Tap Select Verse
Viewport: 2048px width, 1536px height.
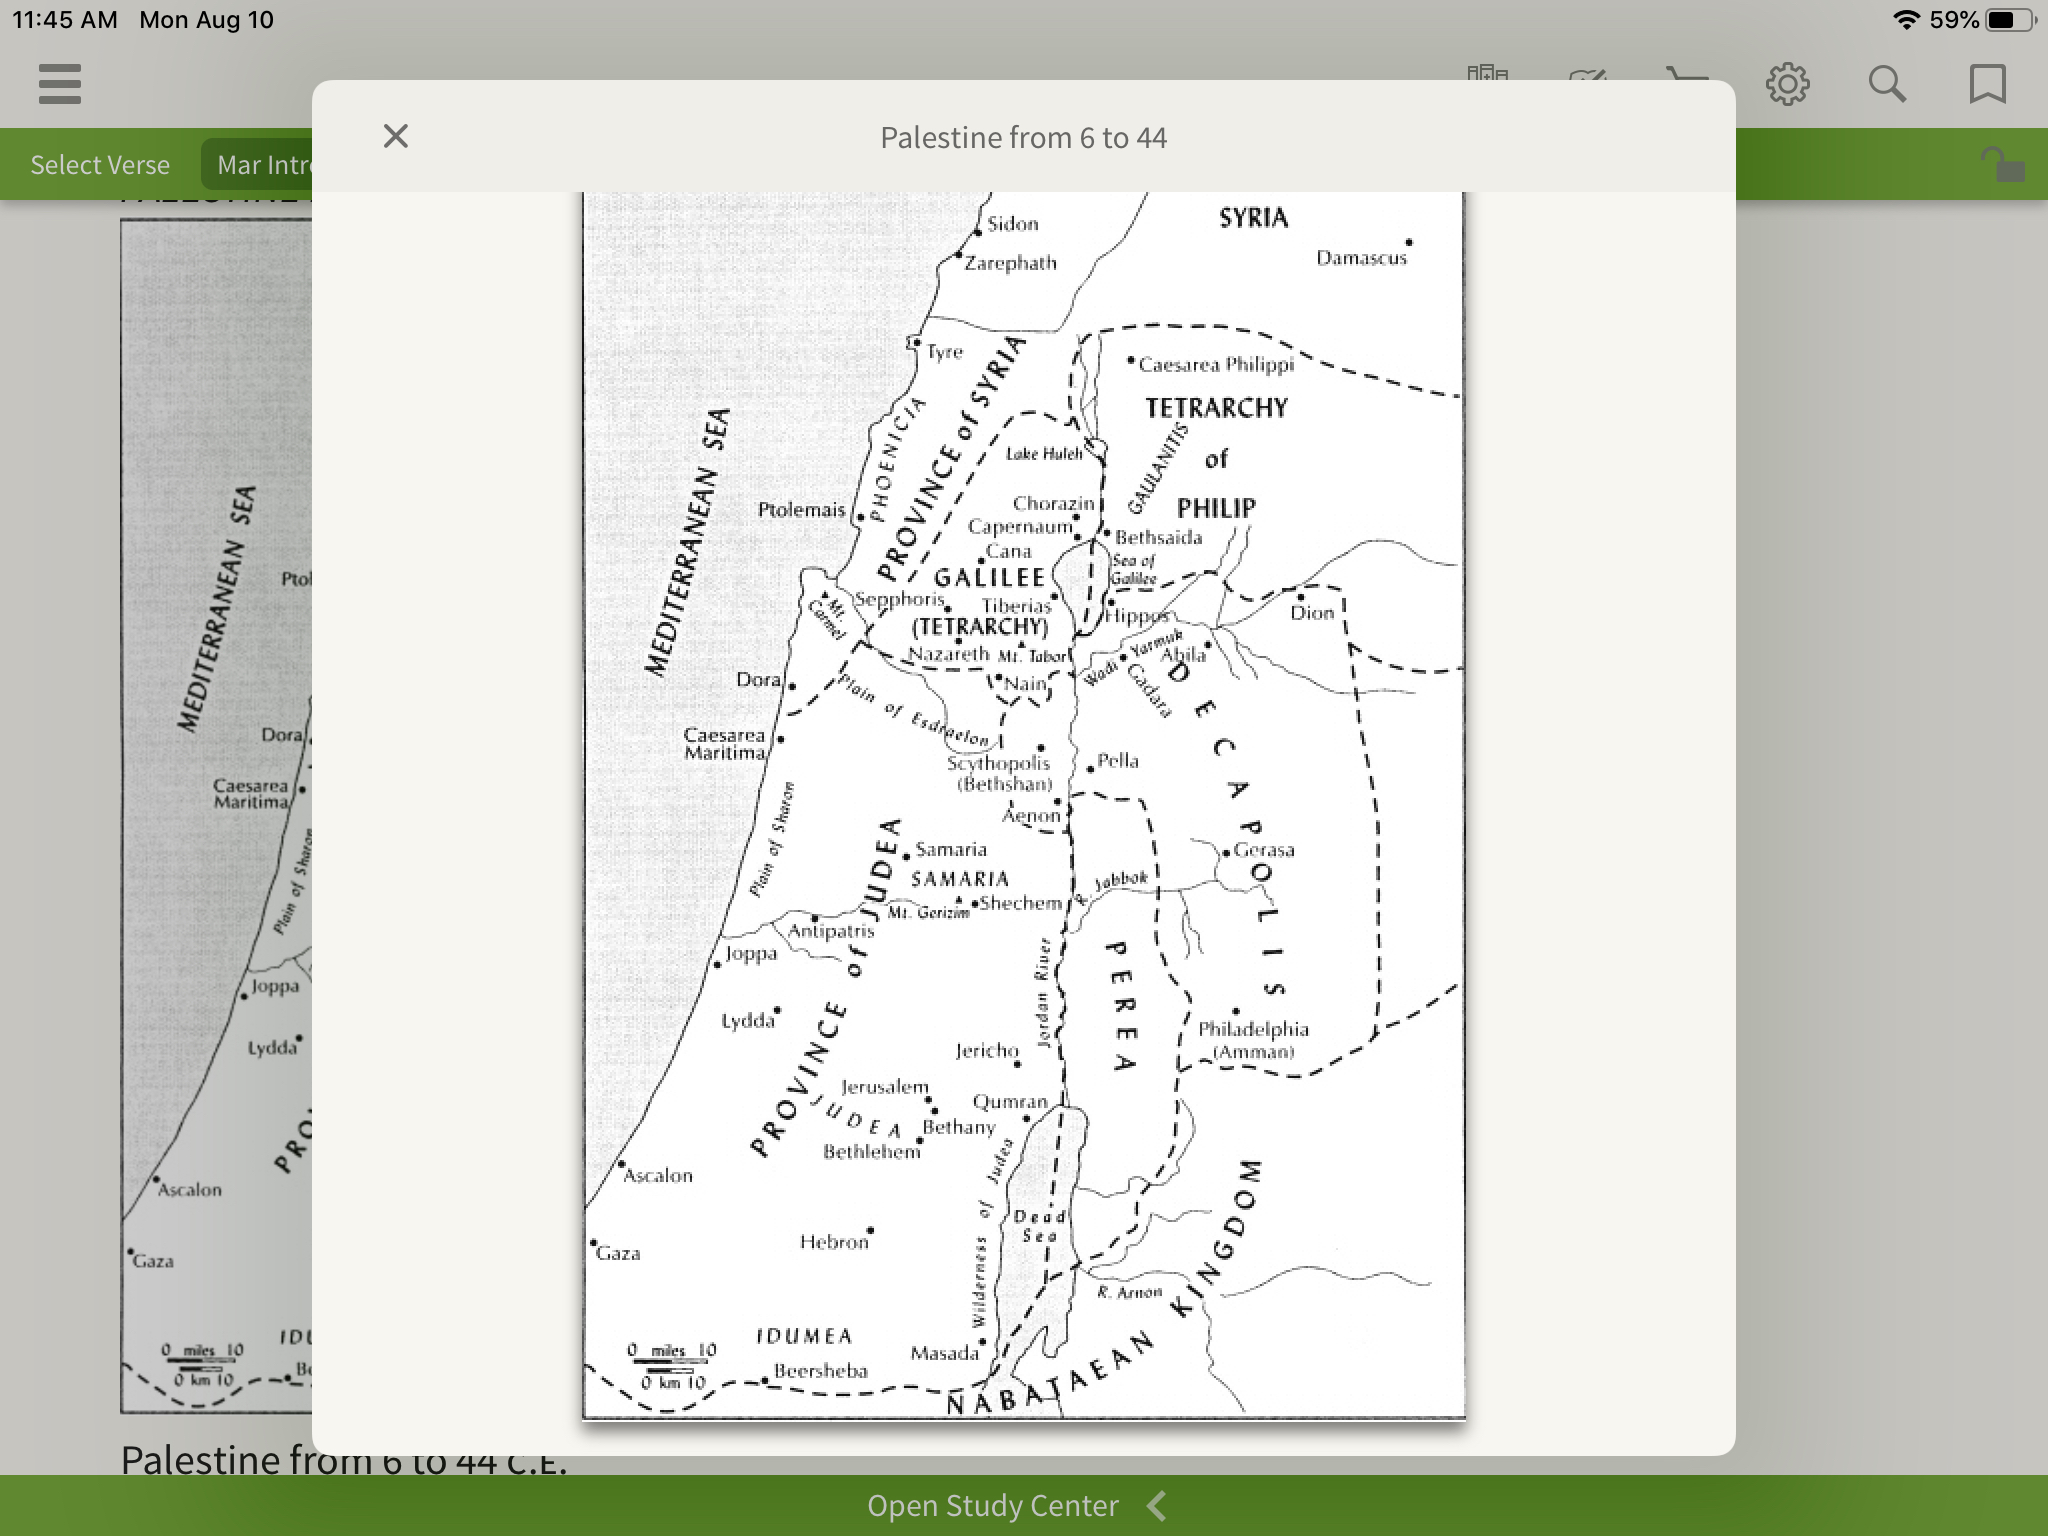click(100, 165)
